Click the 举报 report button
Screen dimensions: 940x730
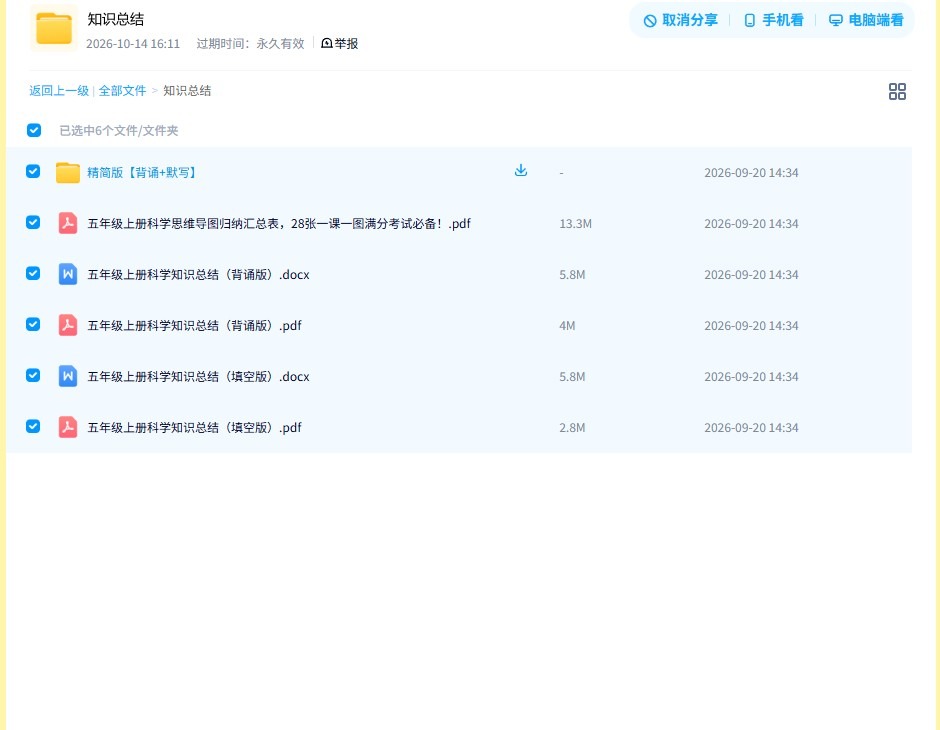[339, 43]
